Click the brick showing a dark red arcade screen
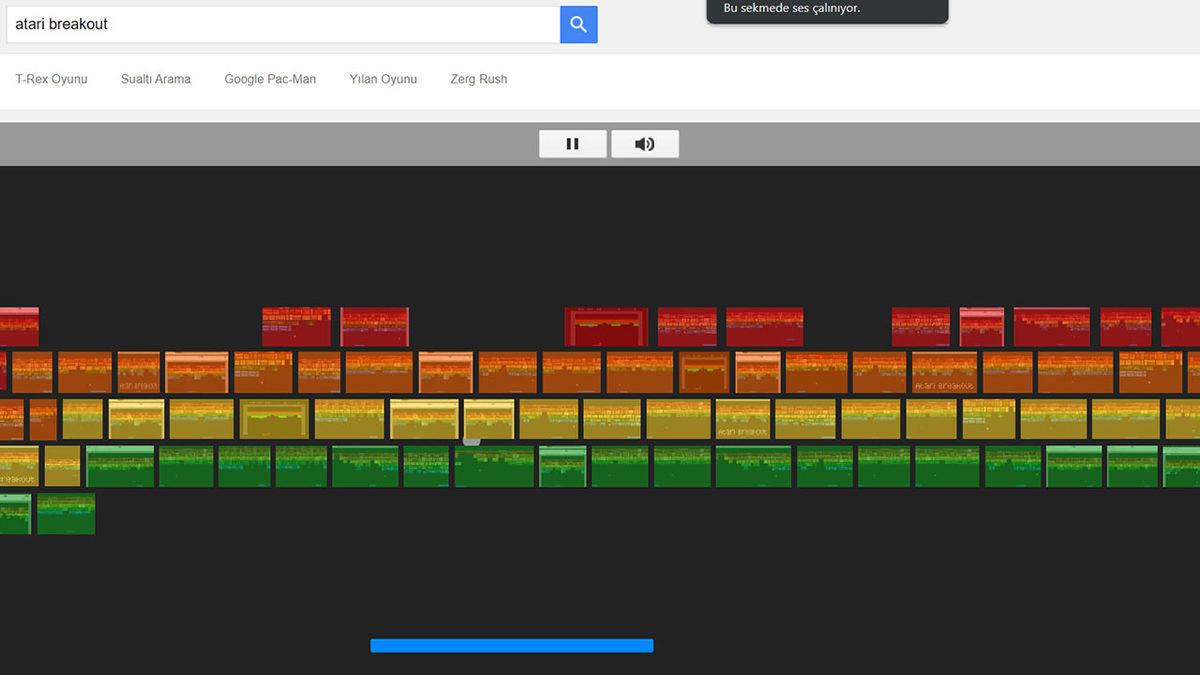 point(606,325)
